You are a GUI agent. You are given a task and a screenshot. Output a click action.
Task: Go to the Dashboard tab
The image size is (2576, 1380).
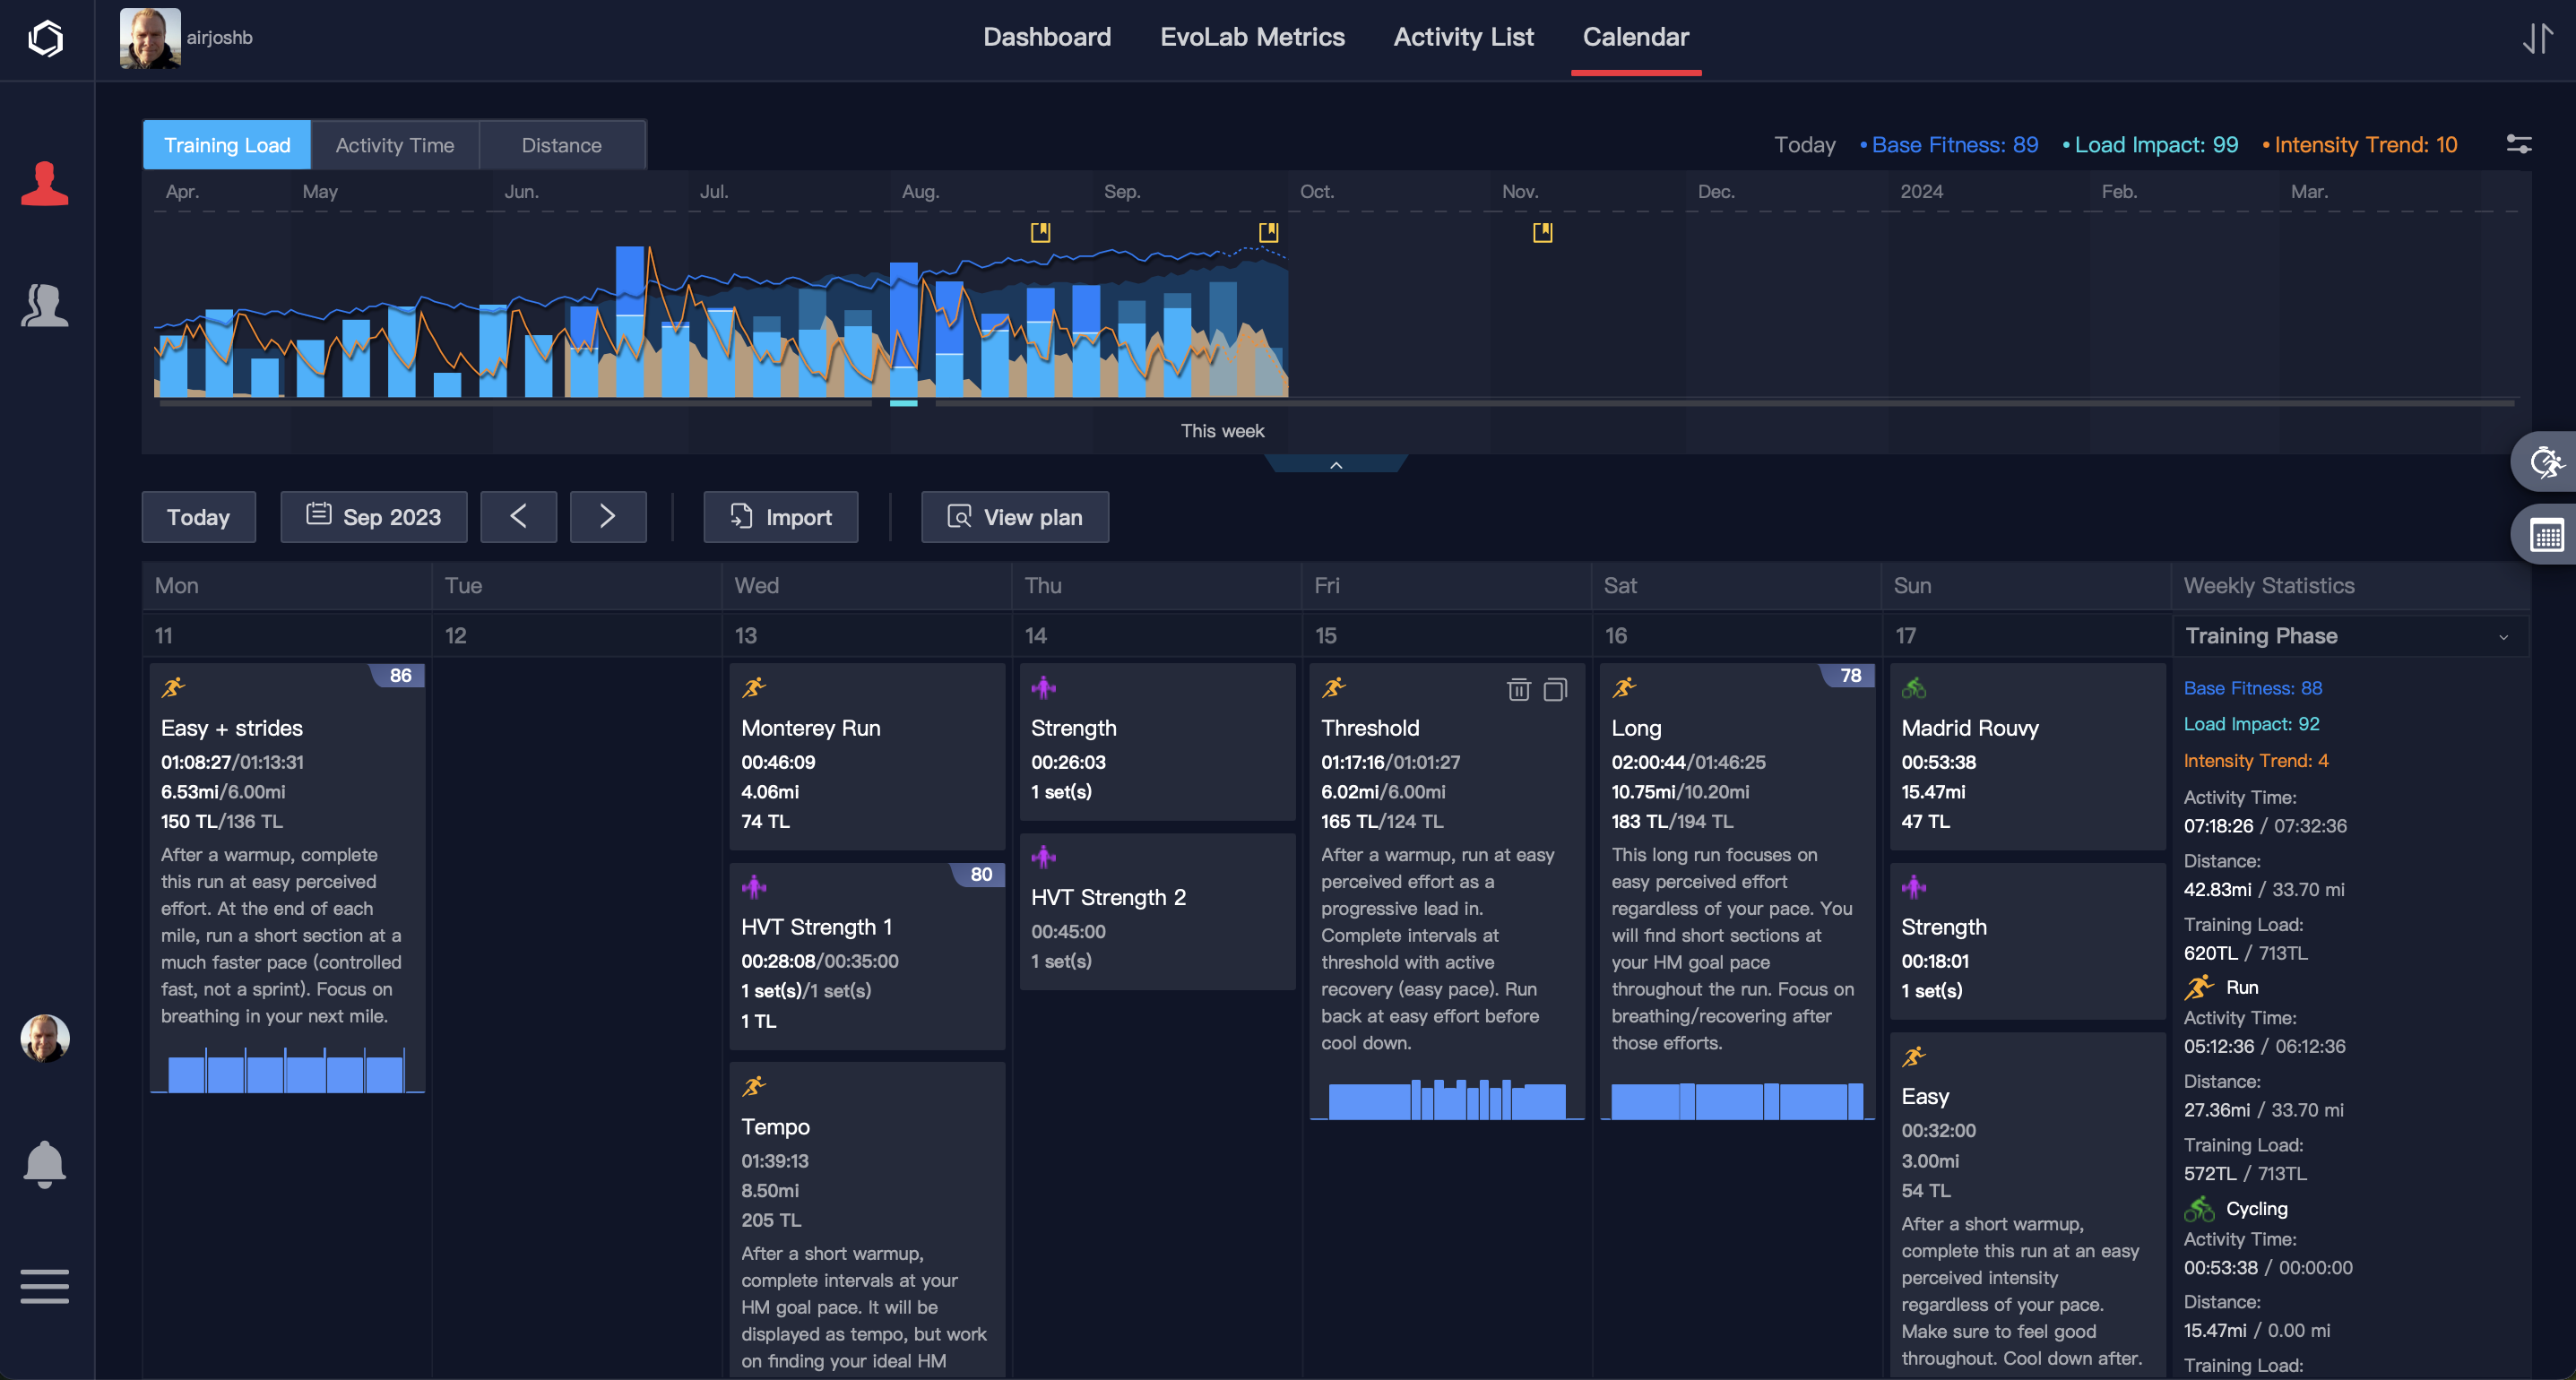pyautogui.click(x=1046, y=37)
